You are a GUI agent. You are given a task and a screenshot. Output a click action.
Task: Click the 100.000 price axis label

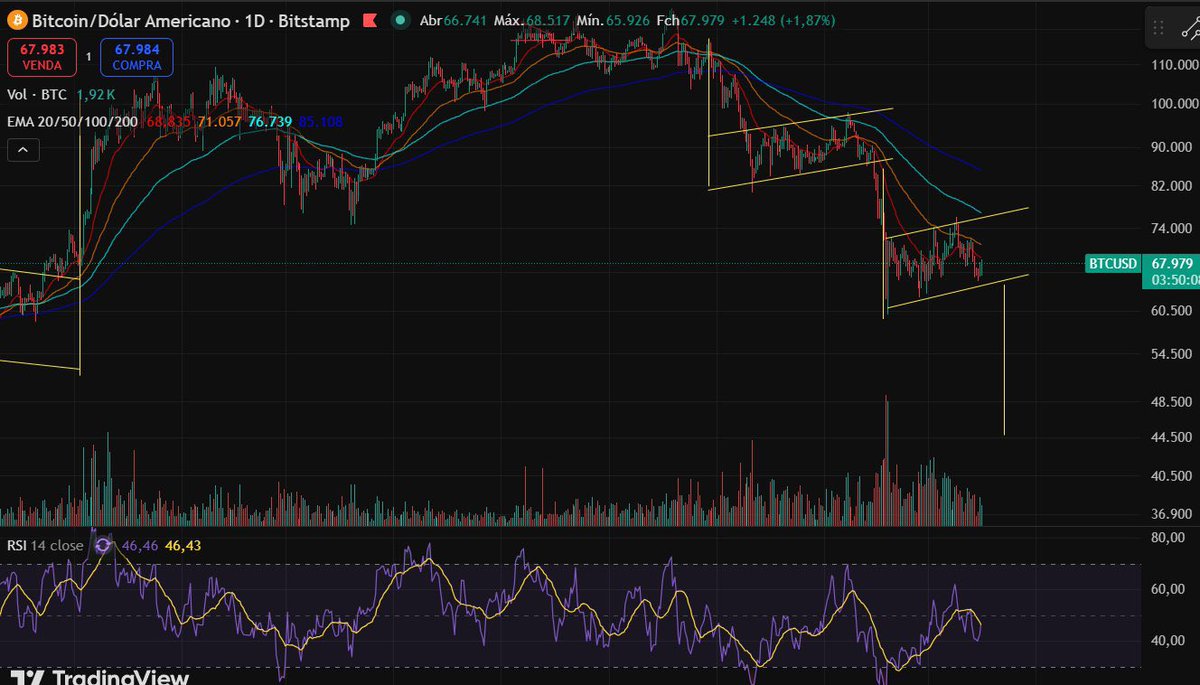coord(1176,104)
